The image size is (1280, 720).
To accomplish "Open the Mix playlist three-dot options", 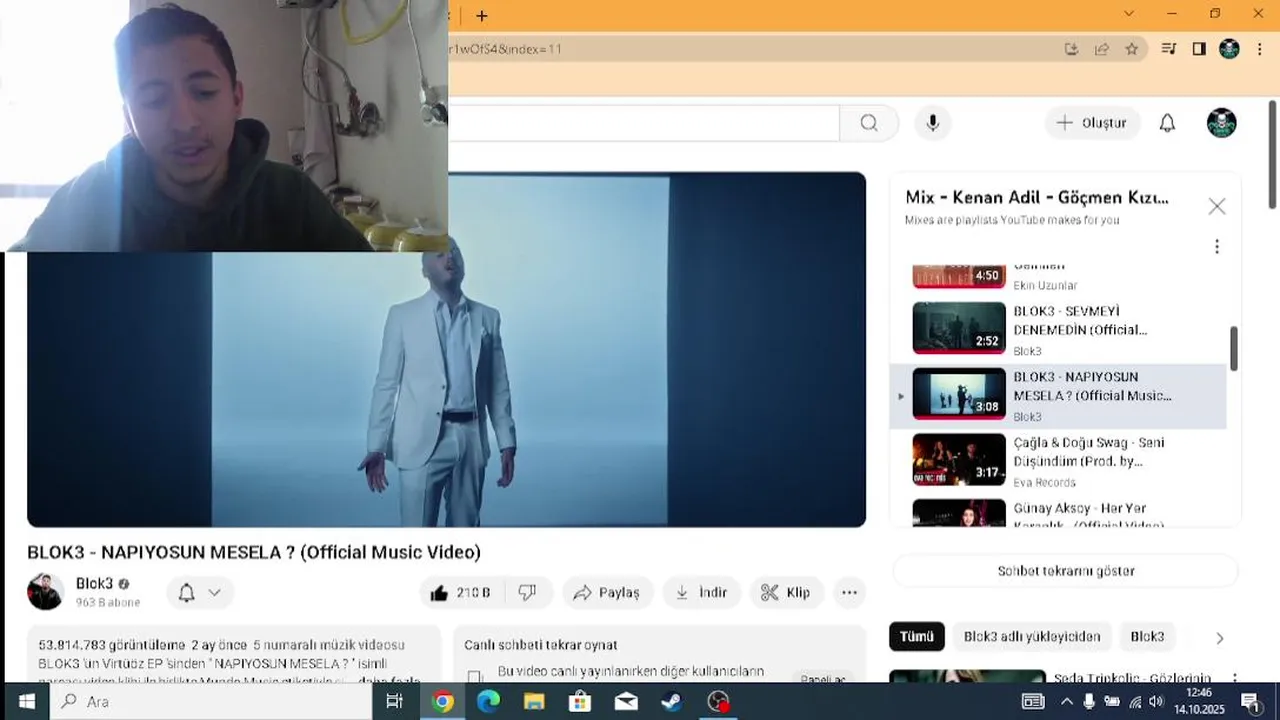I will [1217, 246].
